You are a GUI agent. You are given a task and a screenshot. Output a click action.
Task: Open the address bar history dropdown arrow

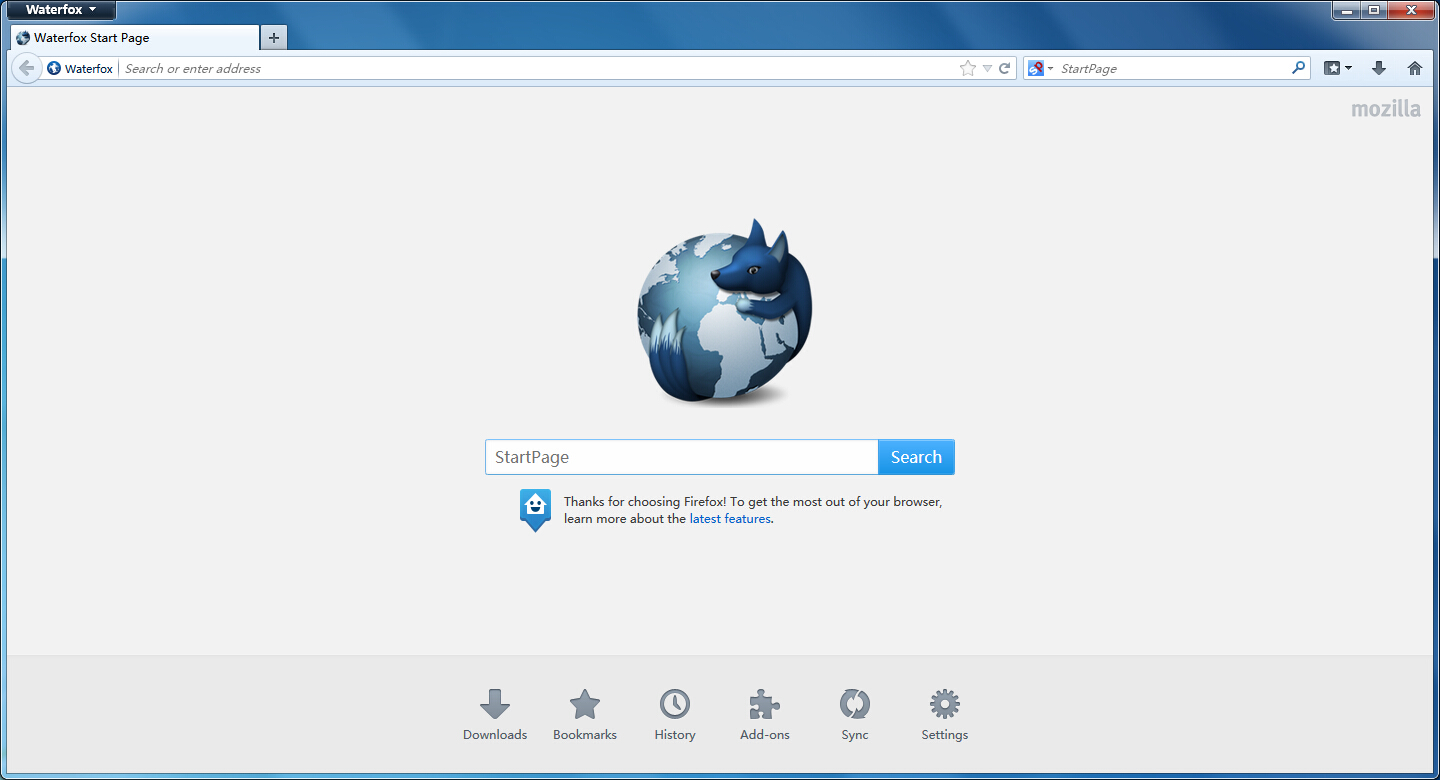(987, 68)
